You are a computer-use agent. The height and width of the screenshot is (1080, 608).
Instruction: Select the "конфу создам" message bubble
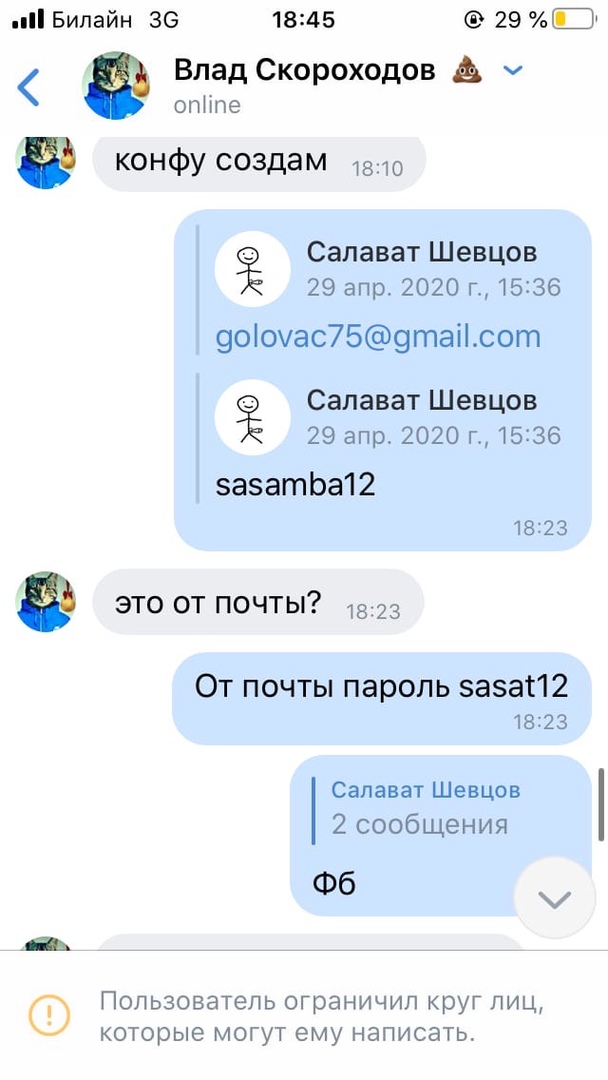point(259,163)
